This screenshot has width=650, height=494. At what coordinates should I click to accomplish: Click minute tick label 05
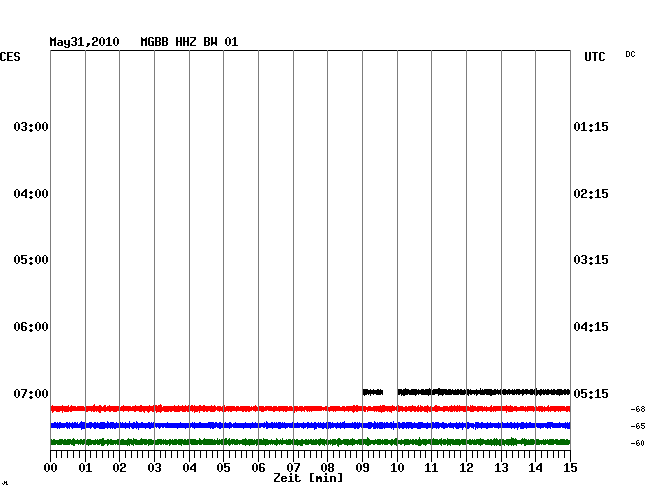click(223, 468)
